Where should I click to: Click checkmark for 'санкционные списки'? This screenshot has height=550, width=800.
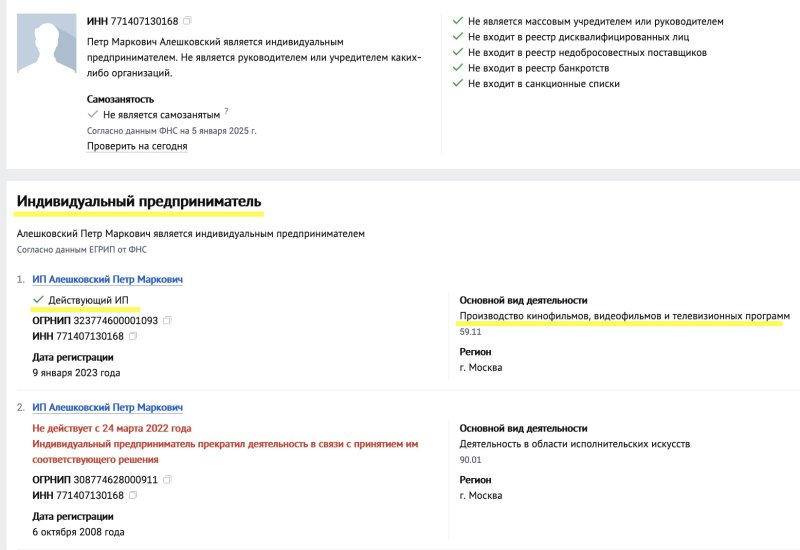click(x=458, y=83)
